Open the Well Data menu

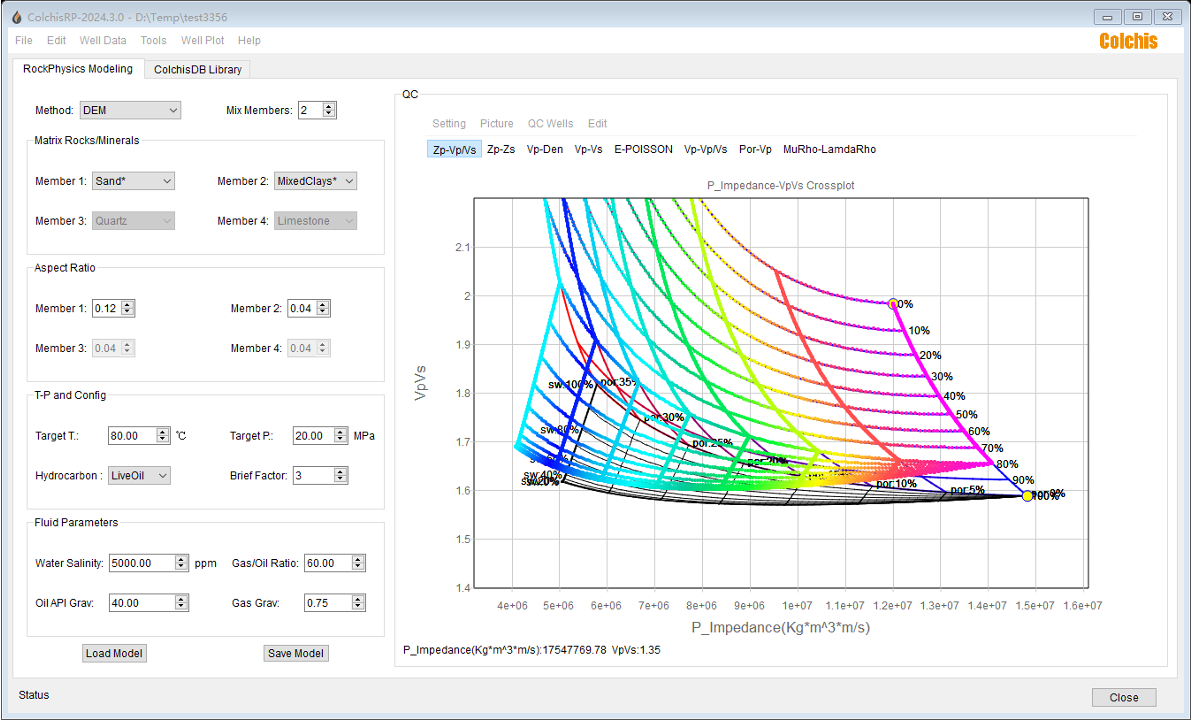click(x=103, y=40)
